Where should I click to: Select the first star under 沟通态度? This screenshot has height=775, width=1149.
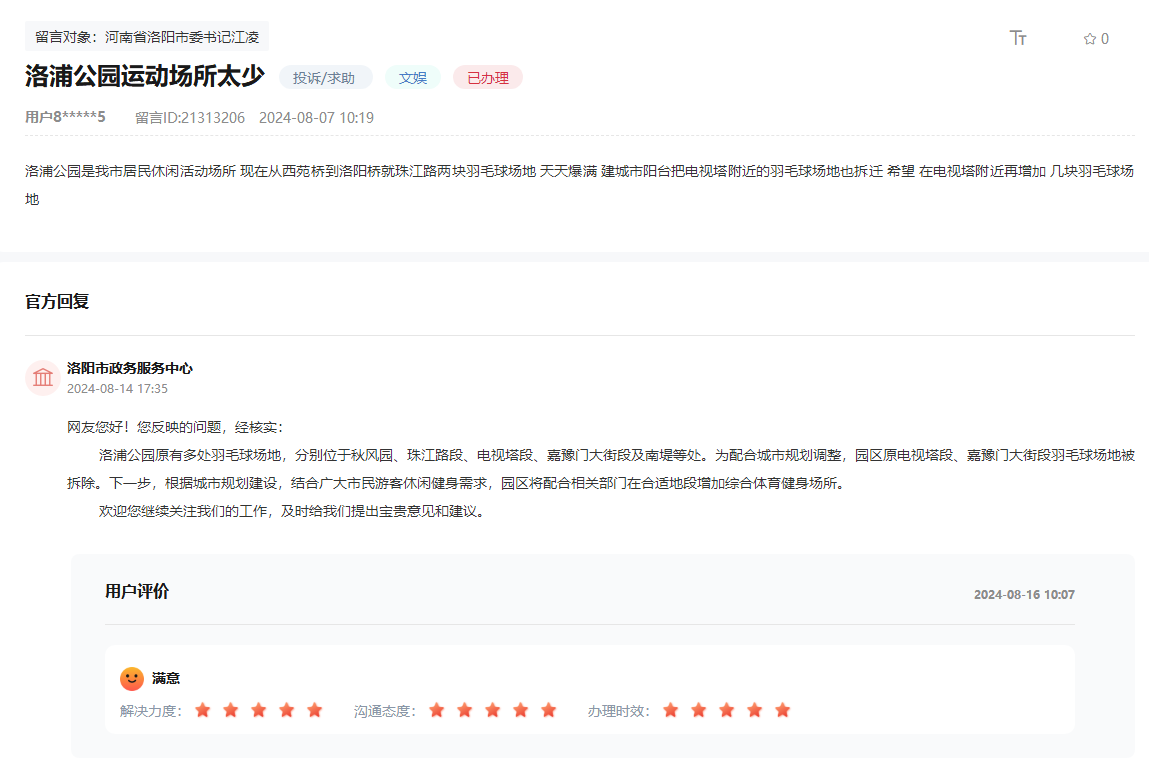[436, 710]
